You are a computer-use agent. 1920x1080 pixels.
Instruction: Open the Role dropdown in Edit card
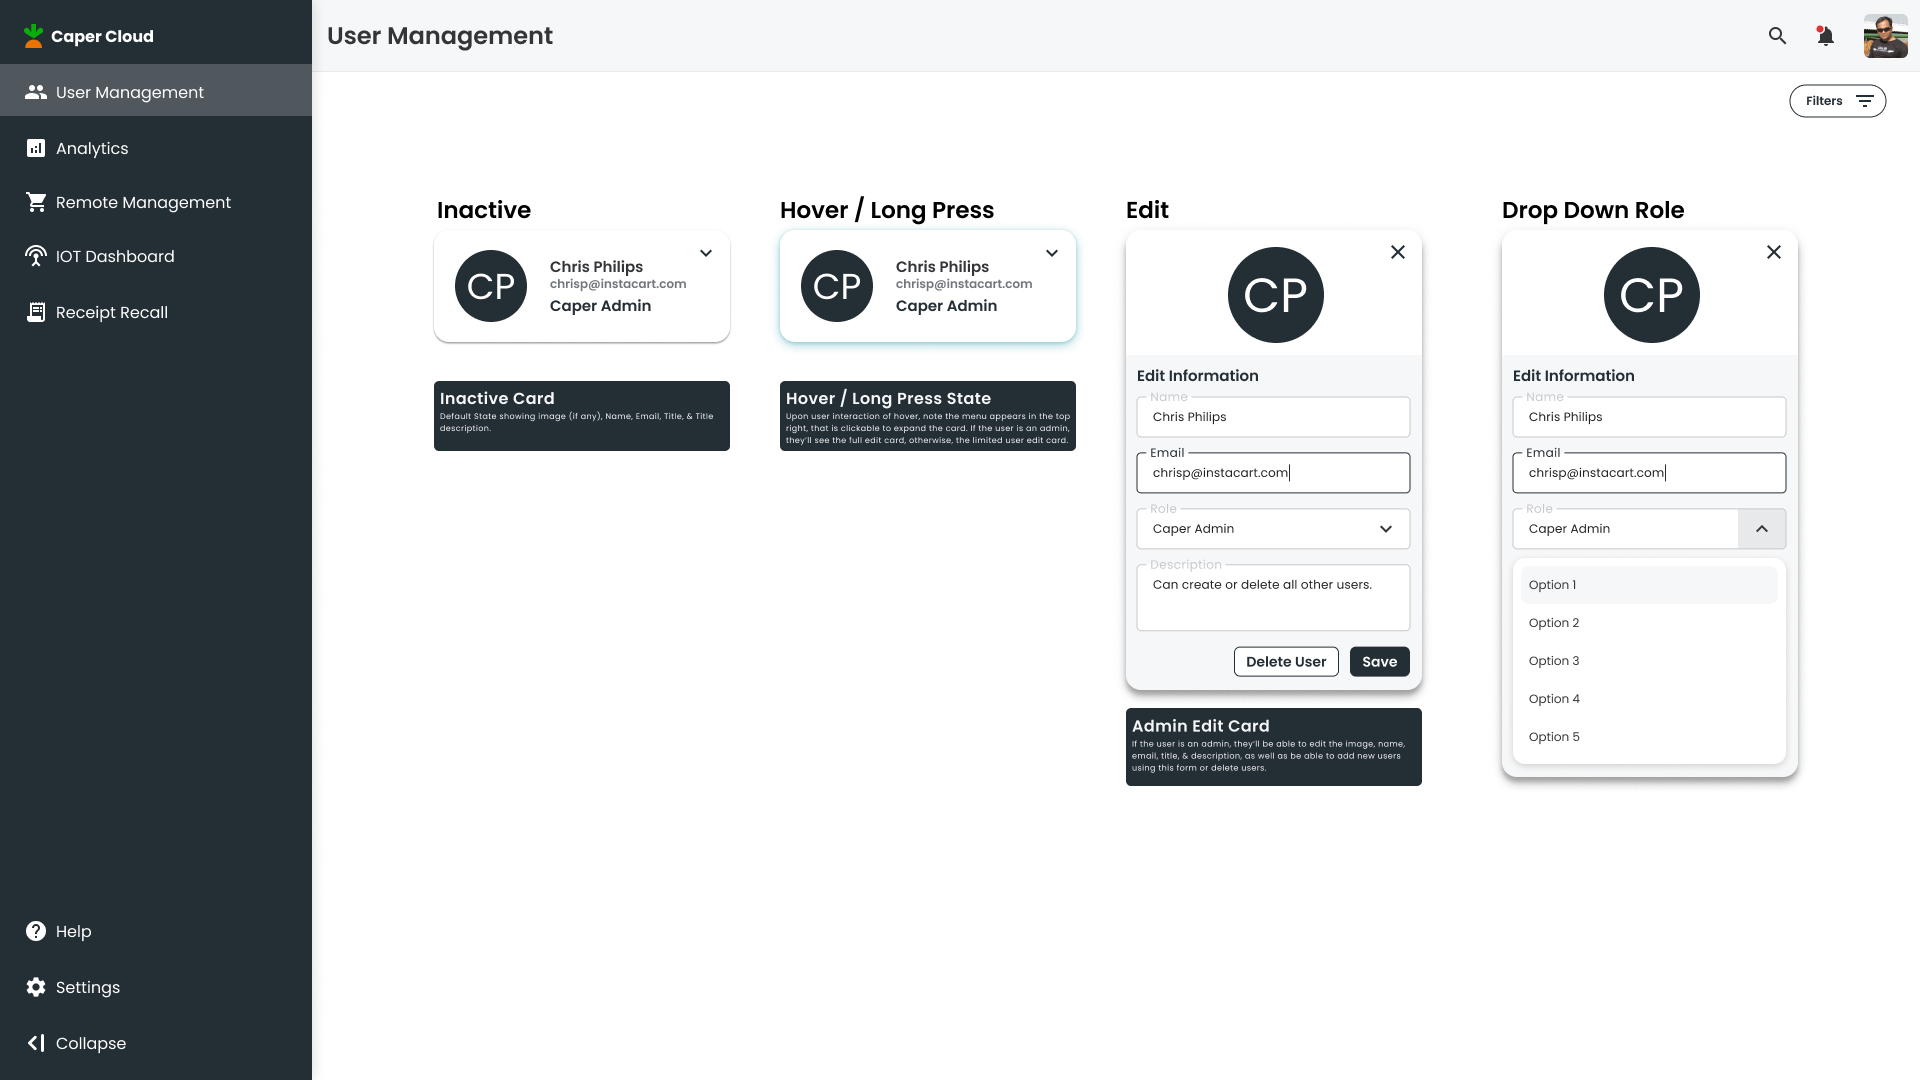click(1385, 529)
